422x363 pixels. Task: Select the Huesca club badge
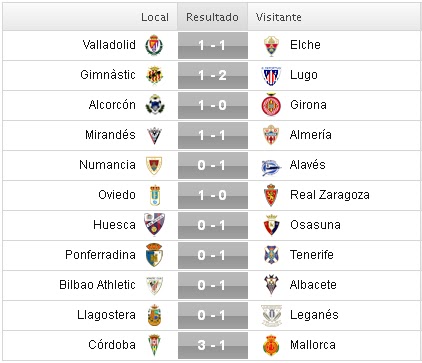click(x=154, y=224)
